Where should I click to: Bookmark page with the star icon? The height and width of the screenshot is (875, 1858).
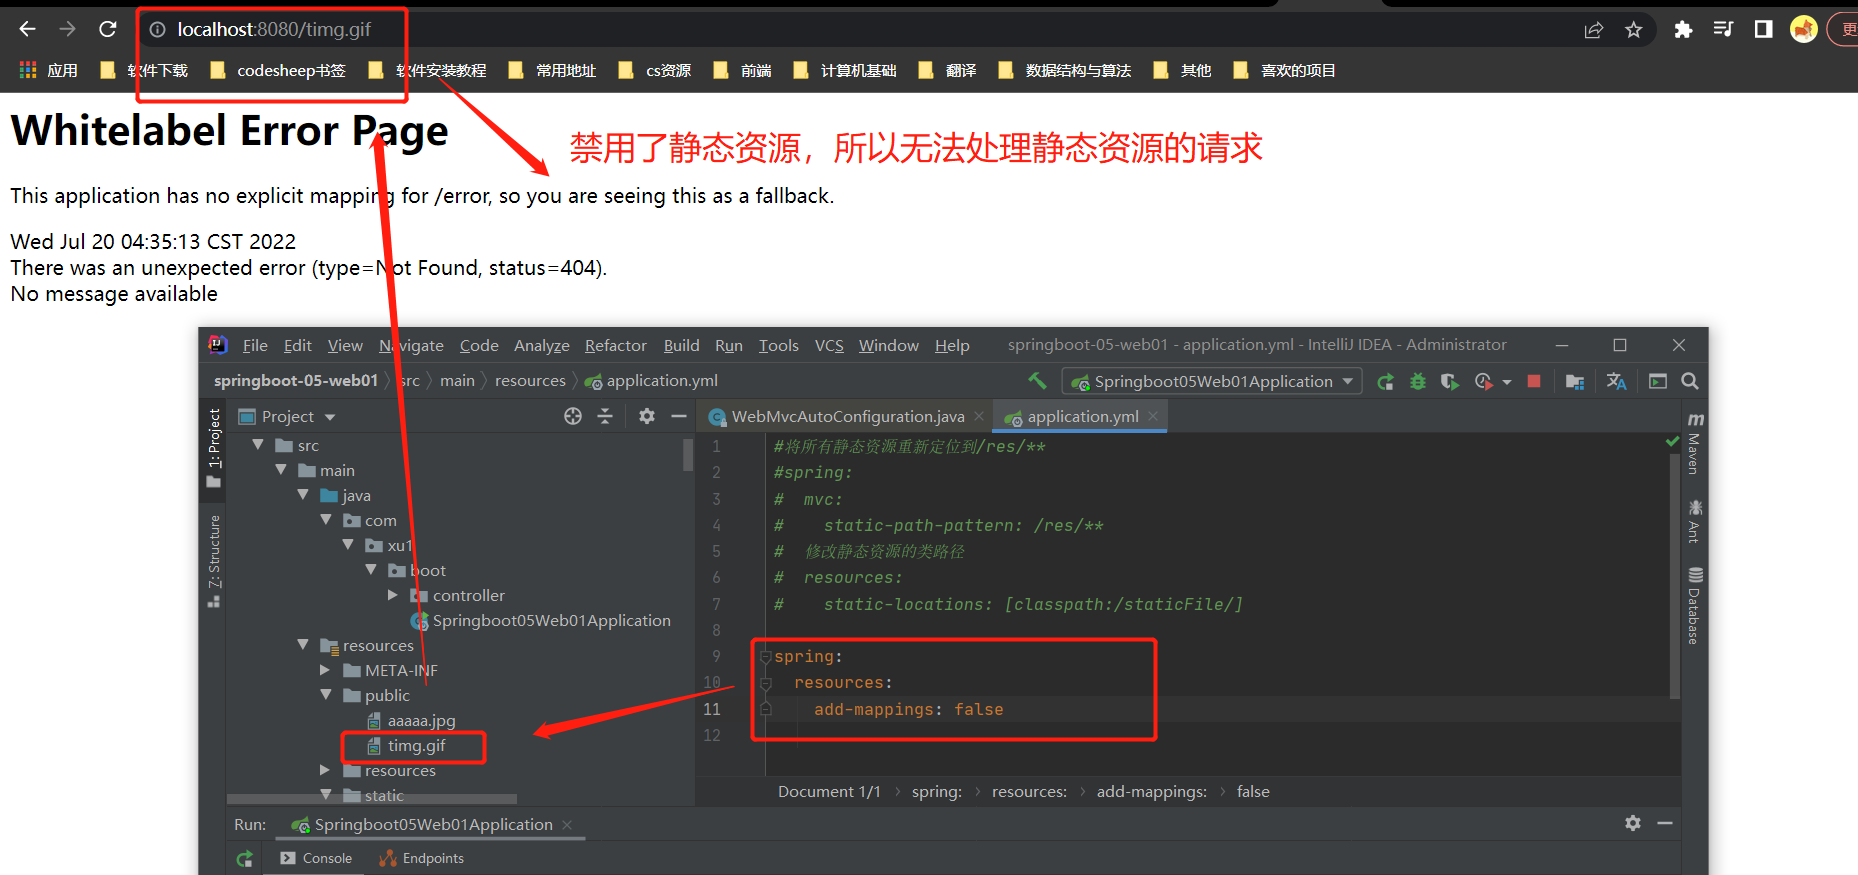pos(1634,30)
